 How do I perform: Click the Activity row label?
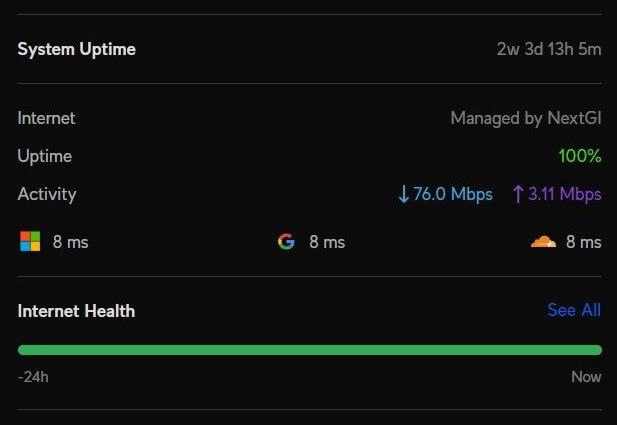tap(47, 194)
